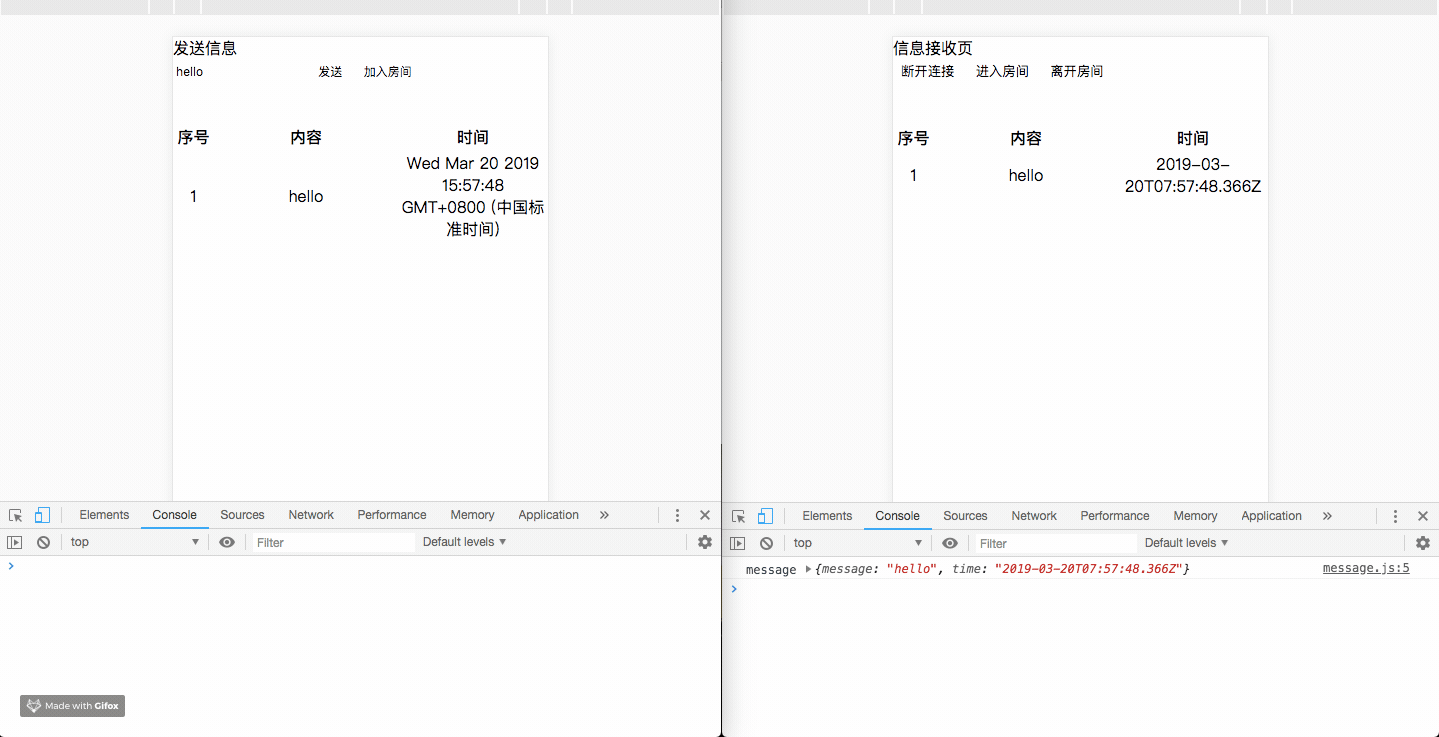Click the 信息接收页 page heading
This screenshot has width=1439, height=737.
click(932, 48)
